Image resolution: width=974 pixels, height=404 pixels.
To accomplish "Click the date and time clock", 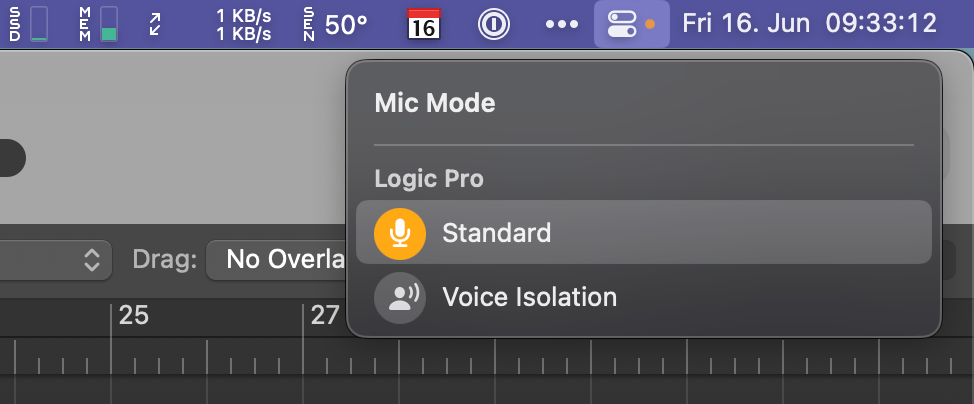I will pos(810,24).
